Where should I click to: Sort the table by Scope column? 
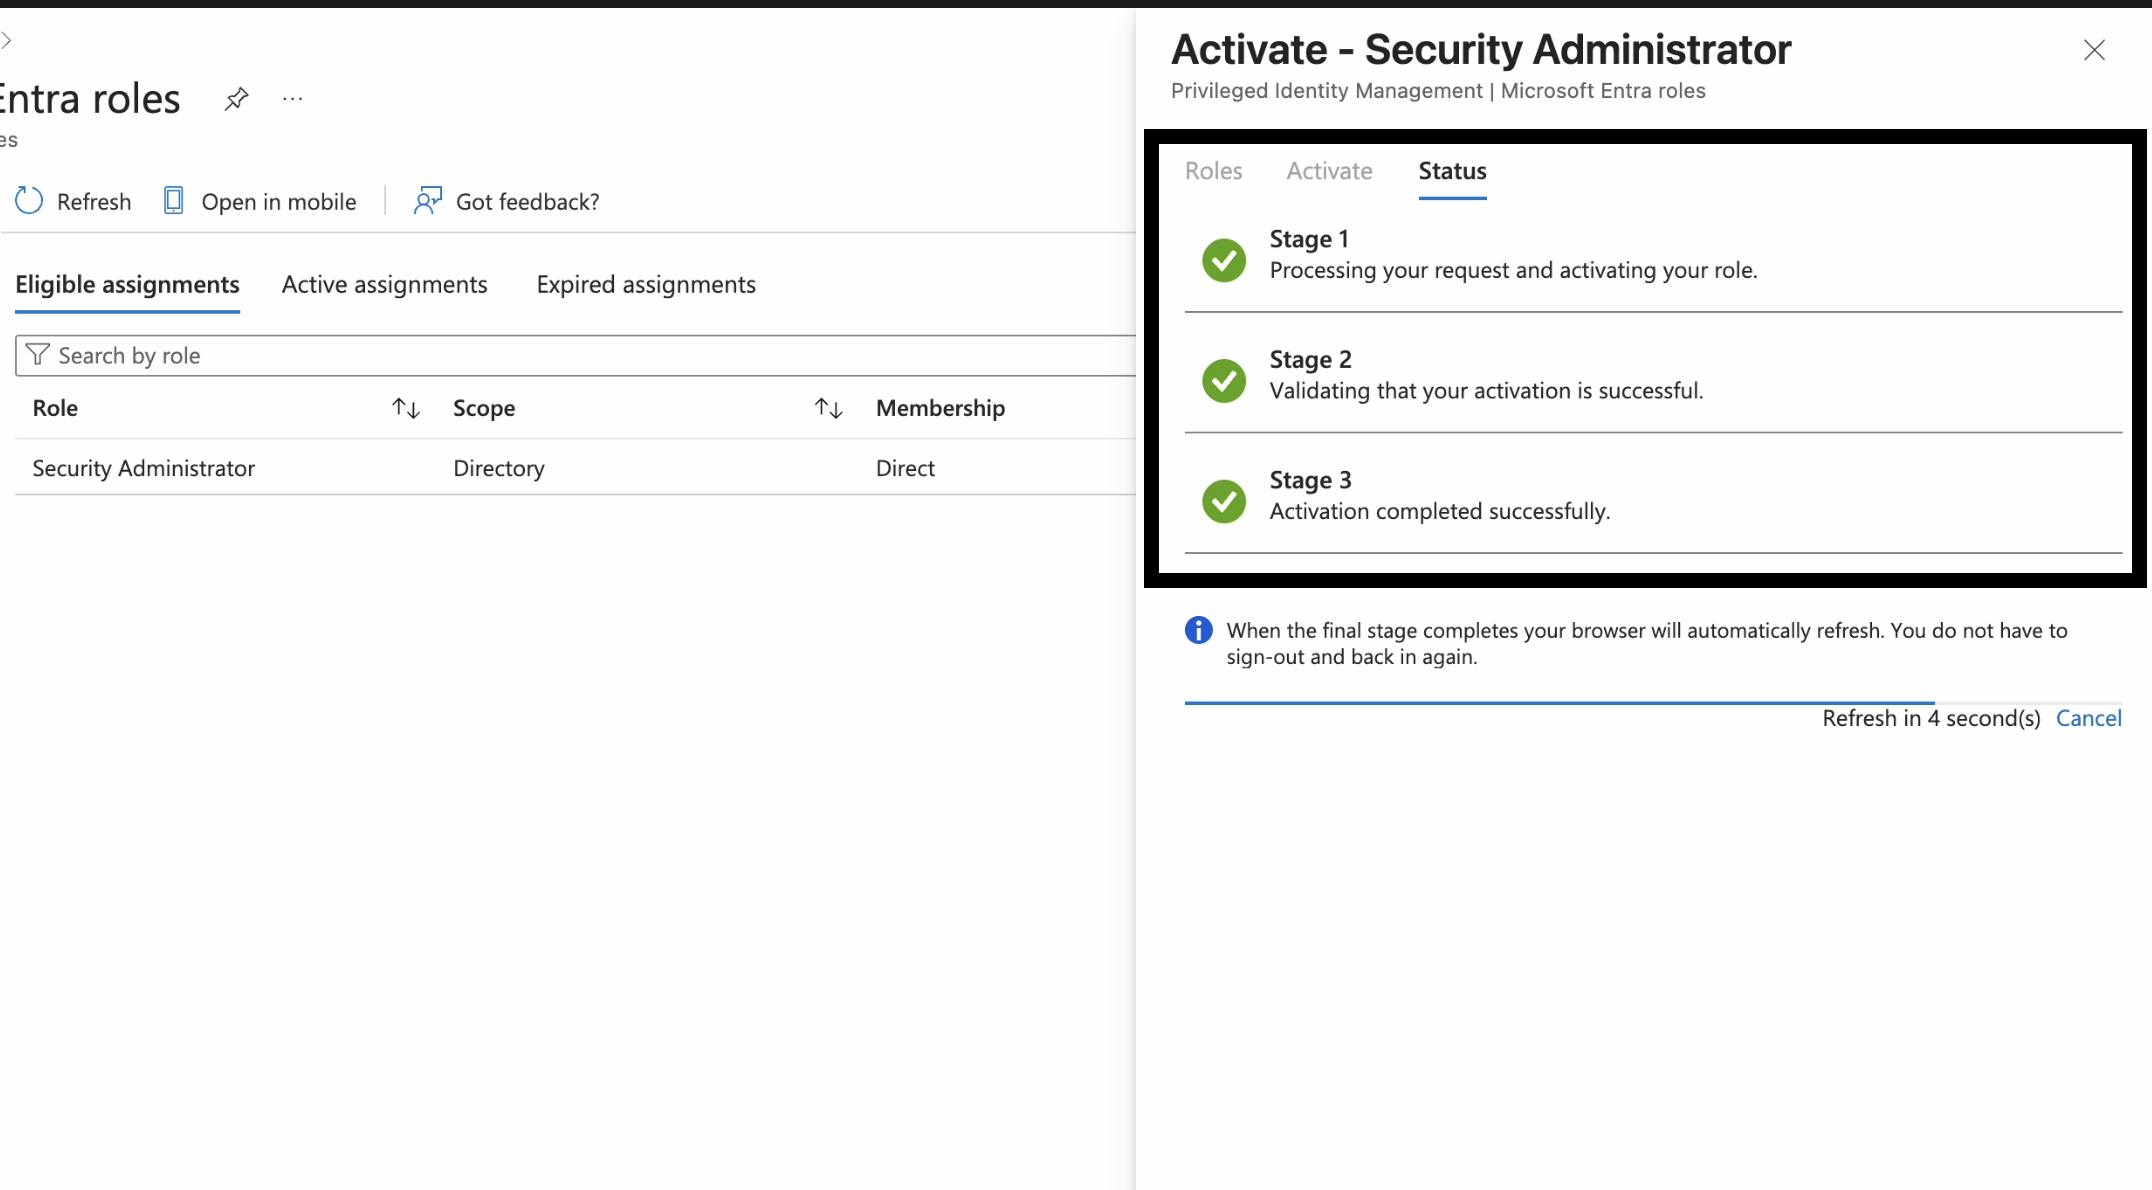click(x=828, y=408)
